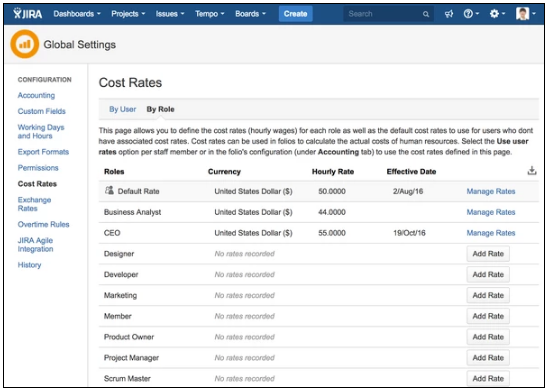Viewport: 547px width, 391px height.
Task: Open the administration gear menu
Action: coord(497,14)
